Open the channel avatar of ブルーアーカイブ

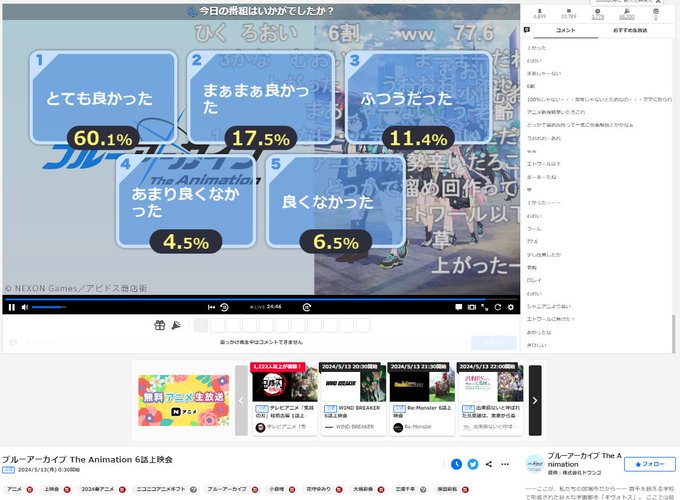(534, 464)
